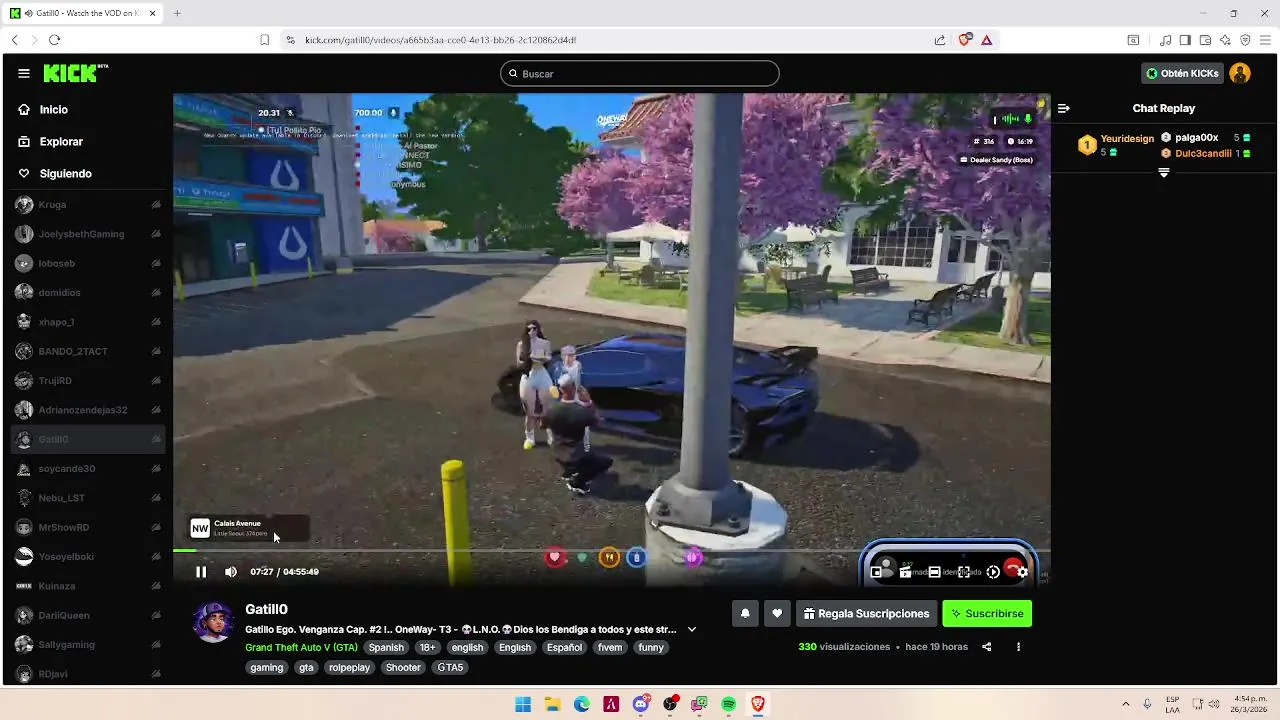Go back in browser
Screen dimensions: 1280x720
pos(14,40)
